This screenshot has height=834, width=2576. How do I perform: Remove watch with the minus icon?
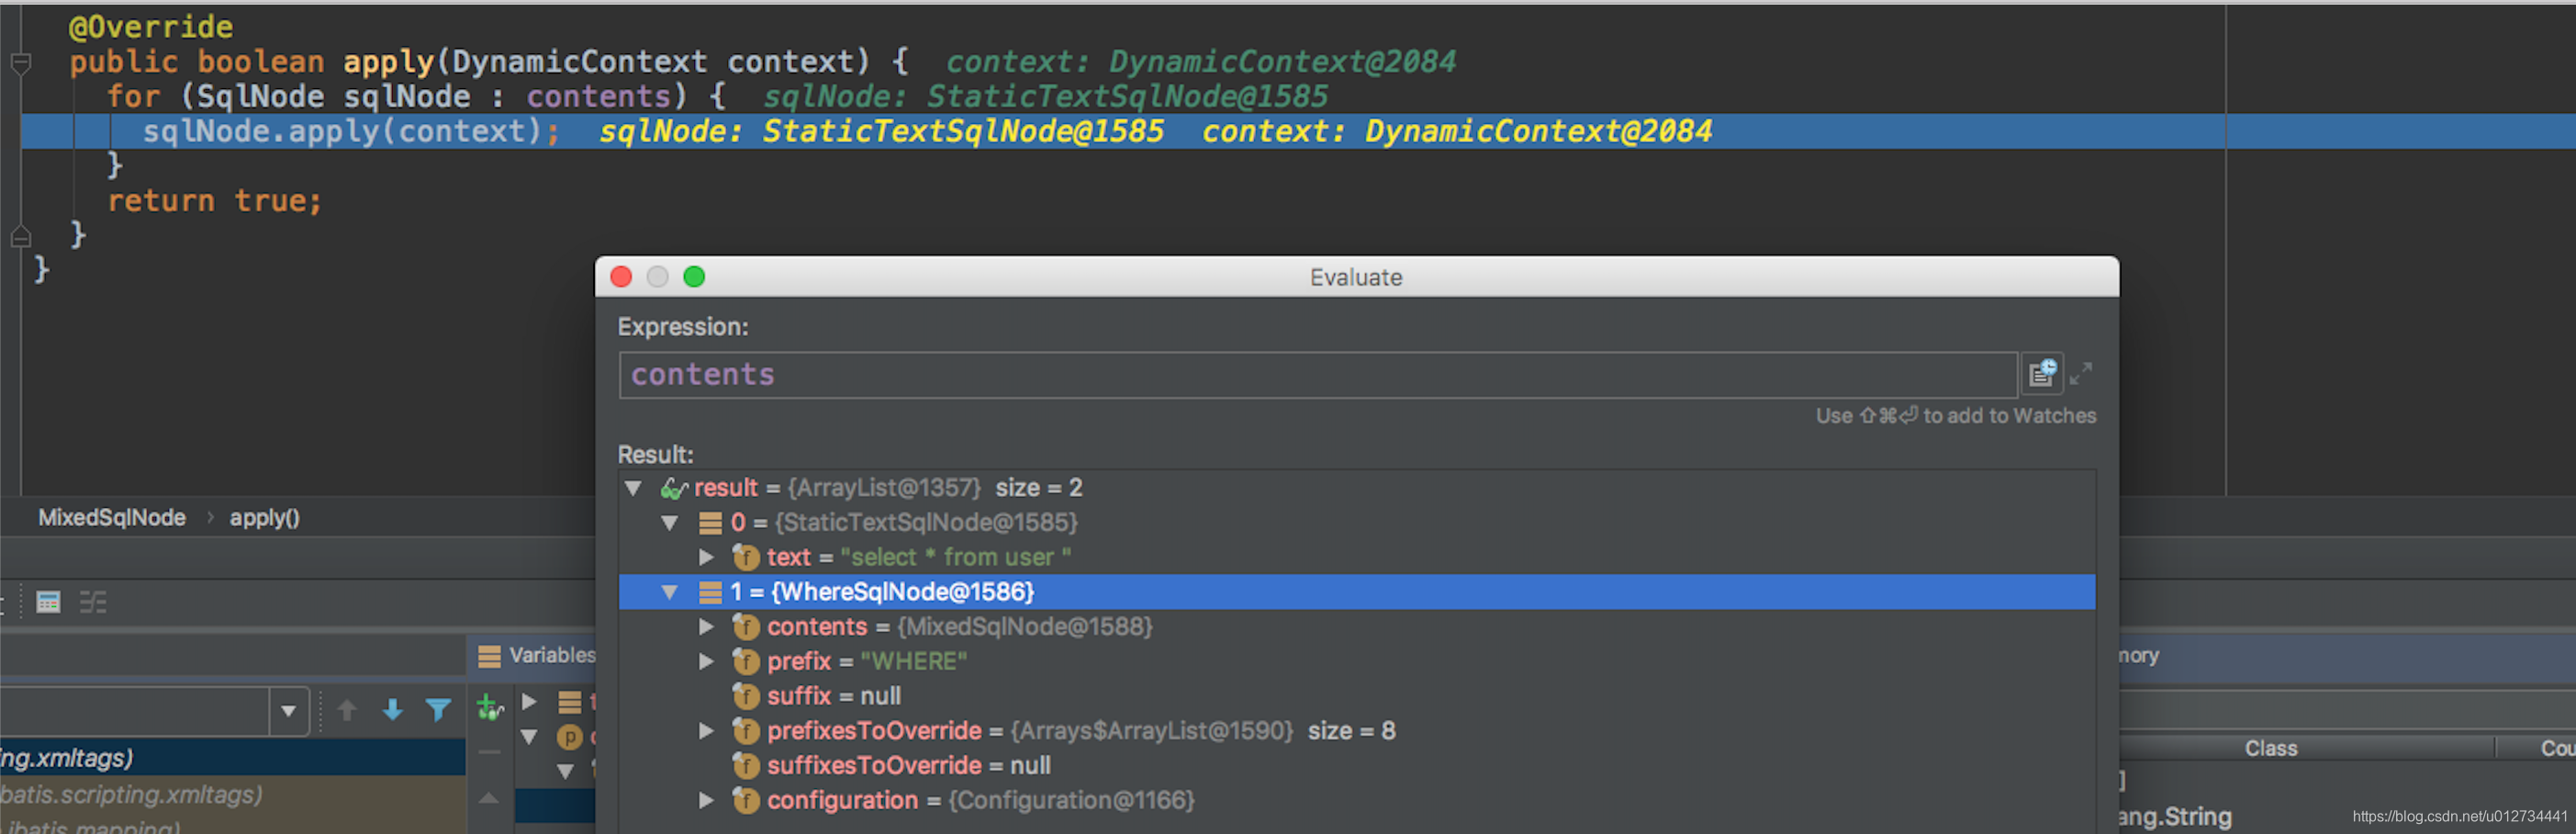tap(490, 752)
